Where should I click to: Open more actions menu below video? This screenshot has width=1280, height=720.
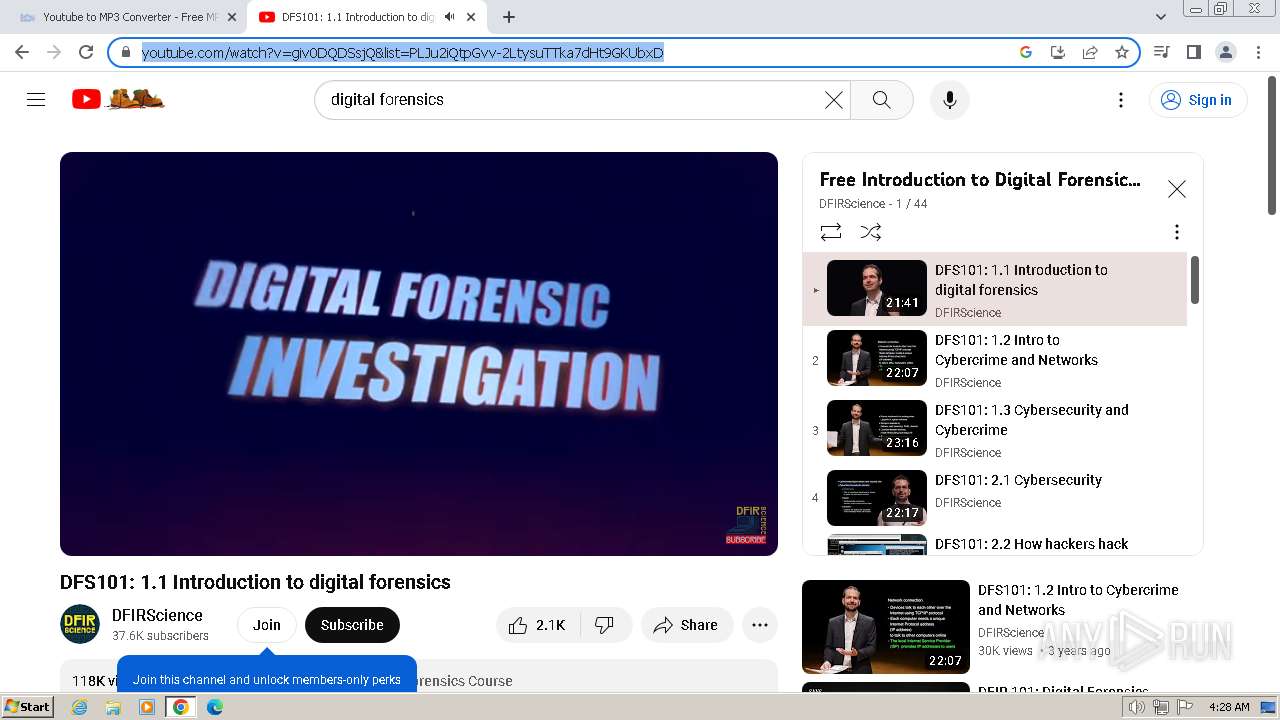(760, 625)
